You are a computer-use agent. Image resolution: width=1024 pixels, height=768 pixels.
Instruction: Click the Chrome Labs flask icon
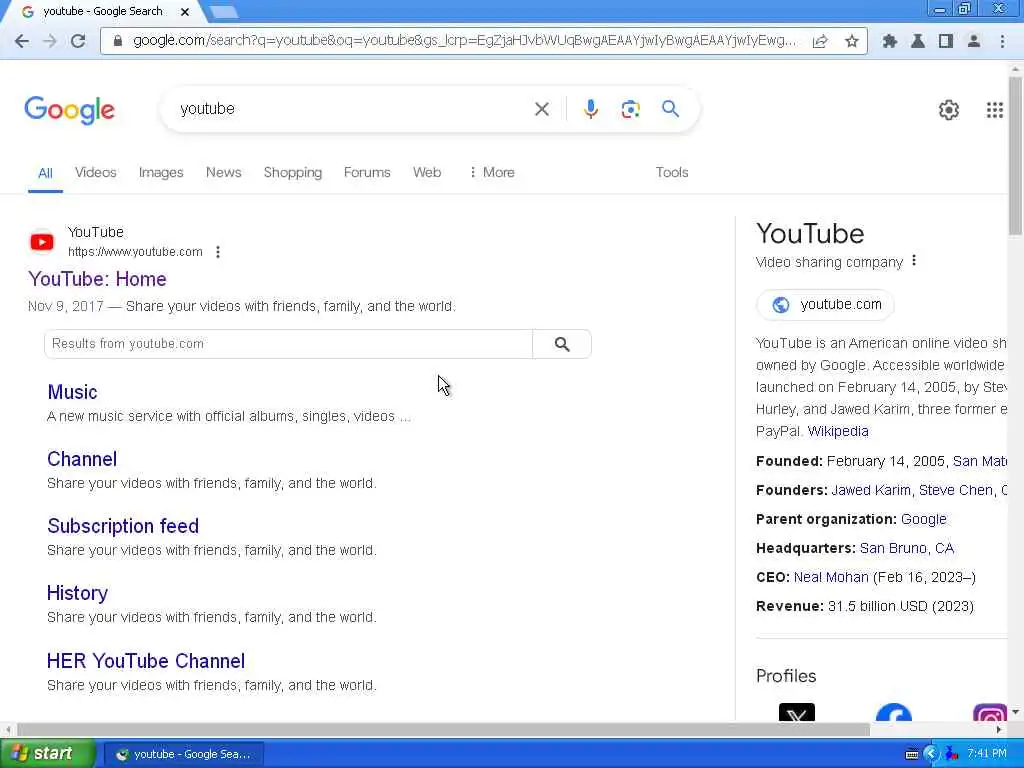pos(918,41)
